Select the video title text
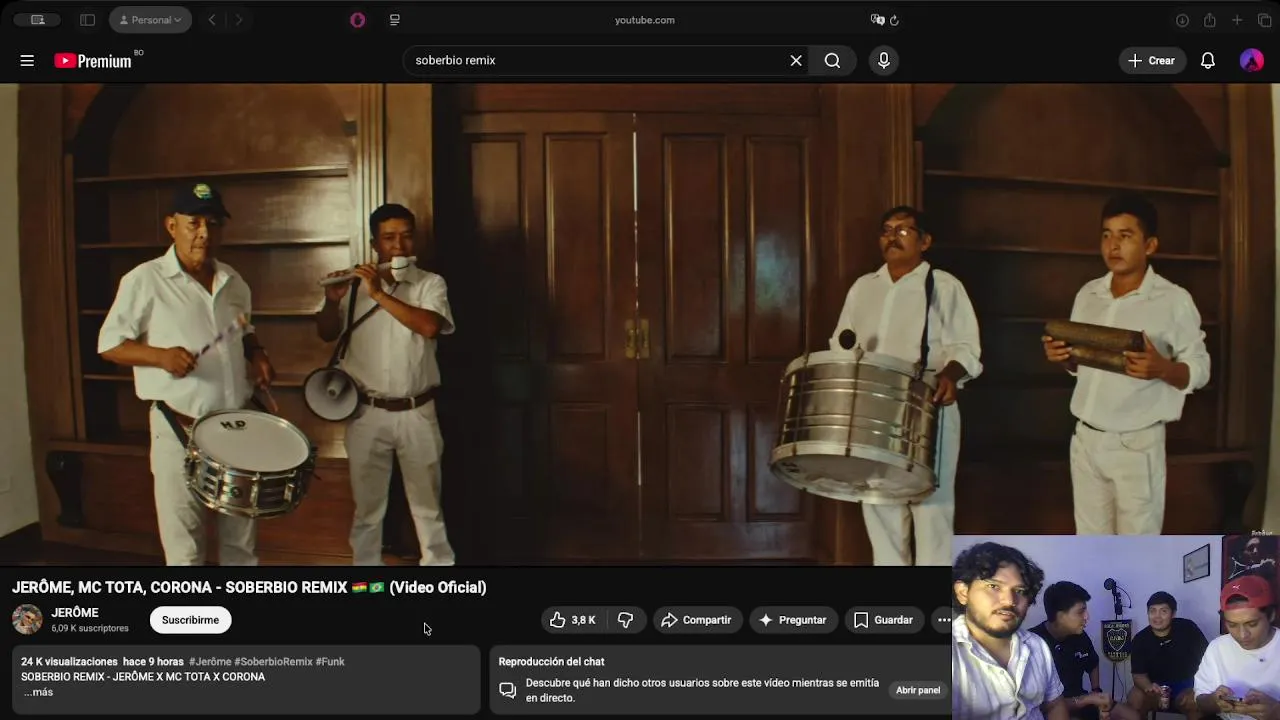 249,587
